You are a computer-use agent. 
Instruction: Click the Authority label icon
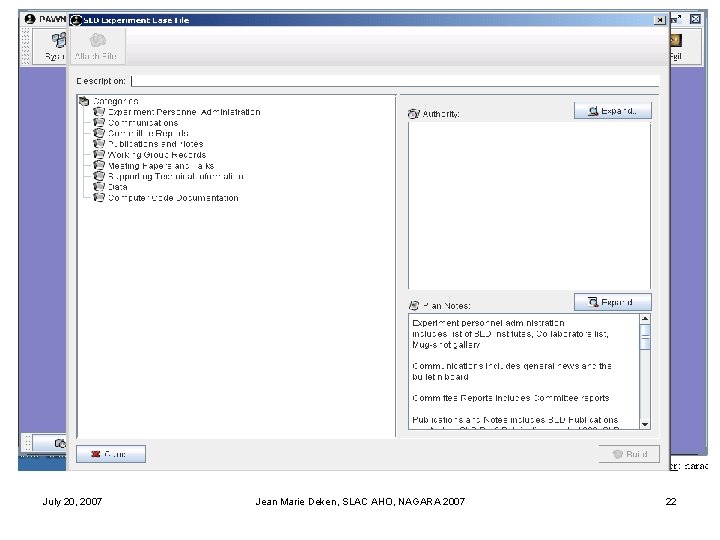pos(413,113)
